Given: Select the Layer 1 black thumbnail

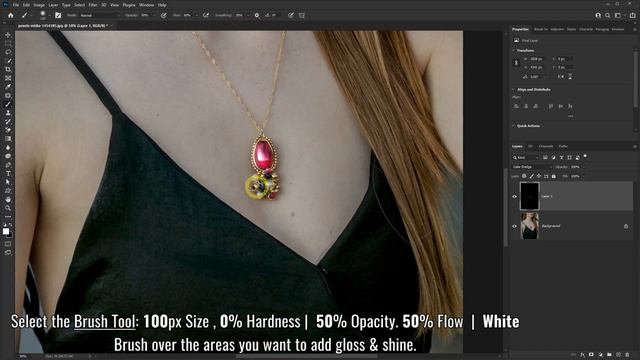Looking at the screenshot, I should pyautogui.click(x=530, y=196).
